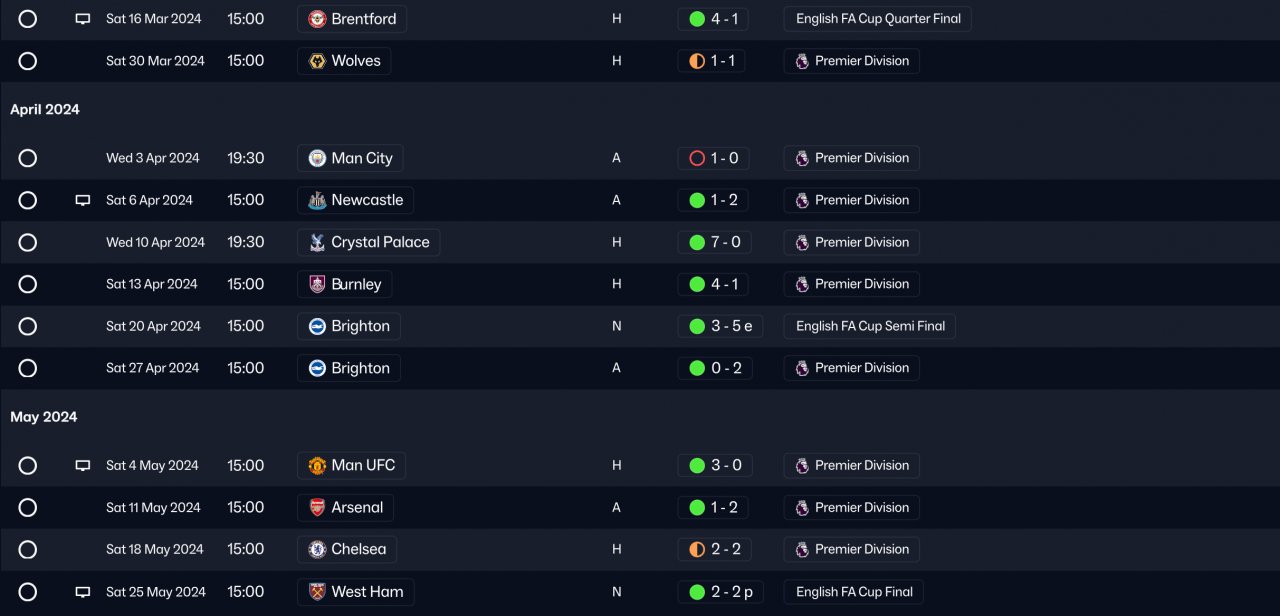1280x616 pixels.
Task: Click the Brentford club badge icon
Action: pyautogui.click(x=317, y=19)
